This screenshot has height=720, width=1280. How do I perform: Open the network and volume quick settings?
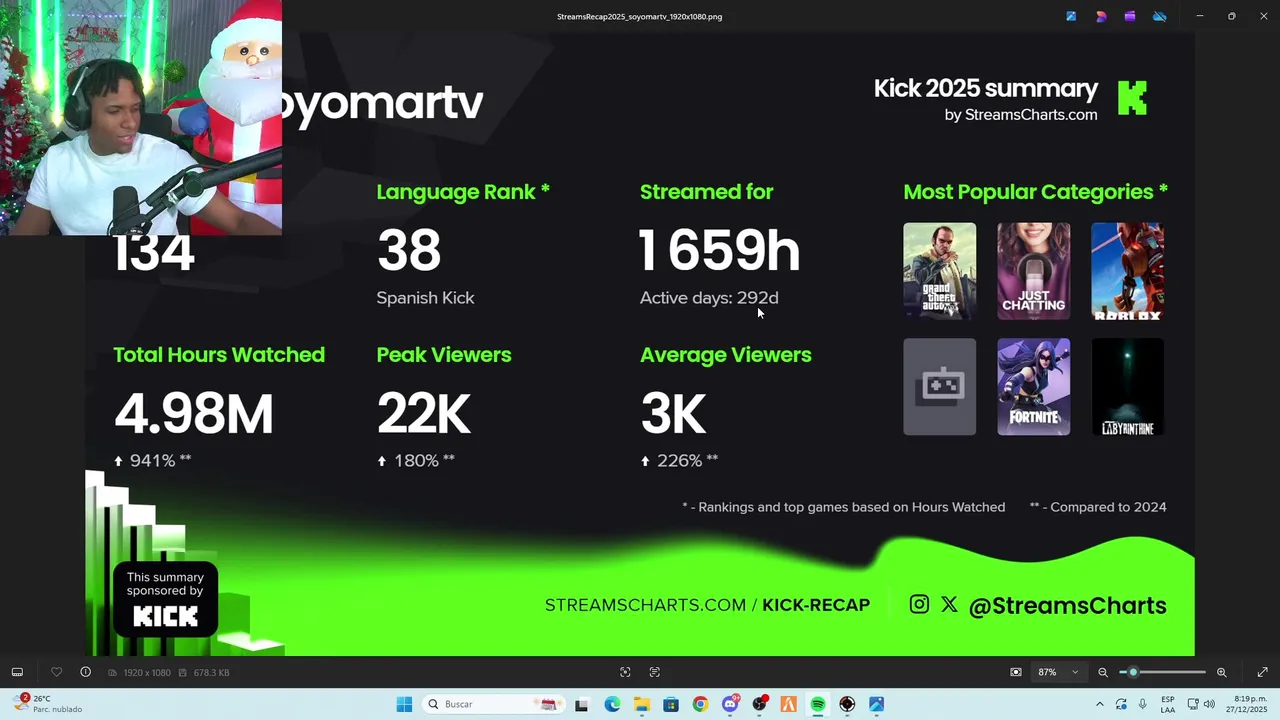pyautogui.click(x=1201, y=704)
